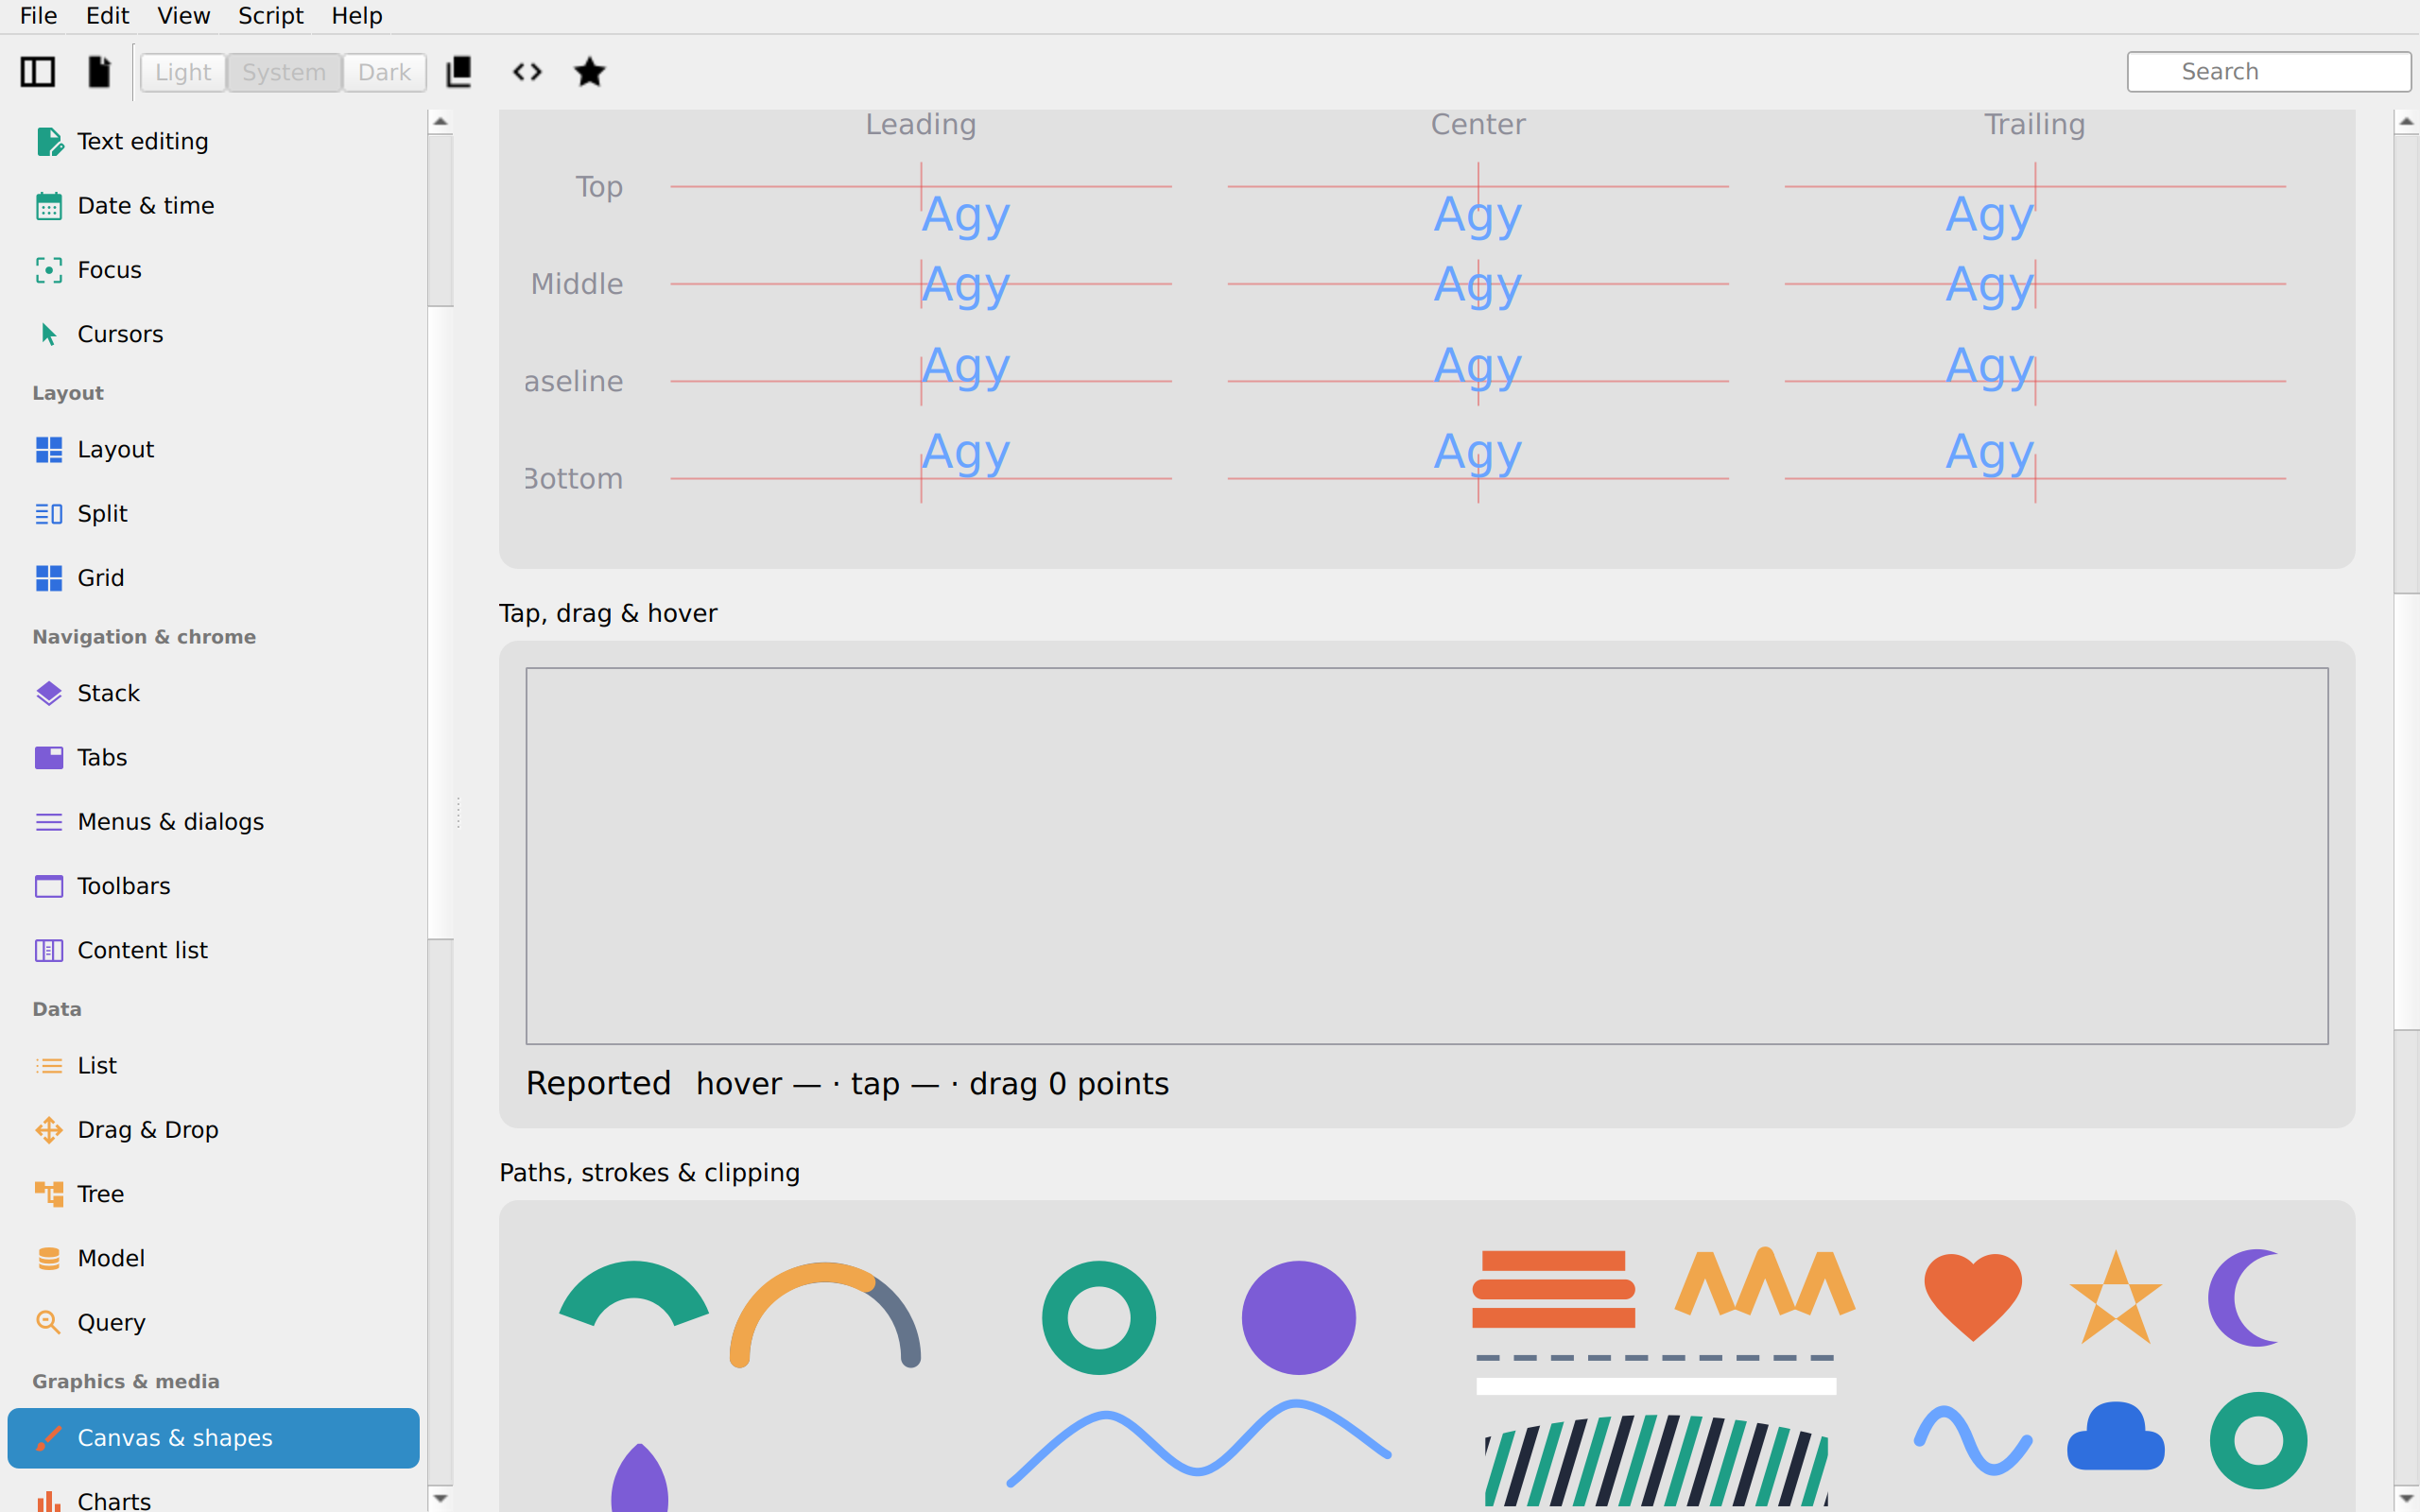Switch theme to System
The width and height of the screenshot is (2420, 1512).
click(284, 72)
